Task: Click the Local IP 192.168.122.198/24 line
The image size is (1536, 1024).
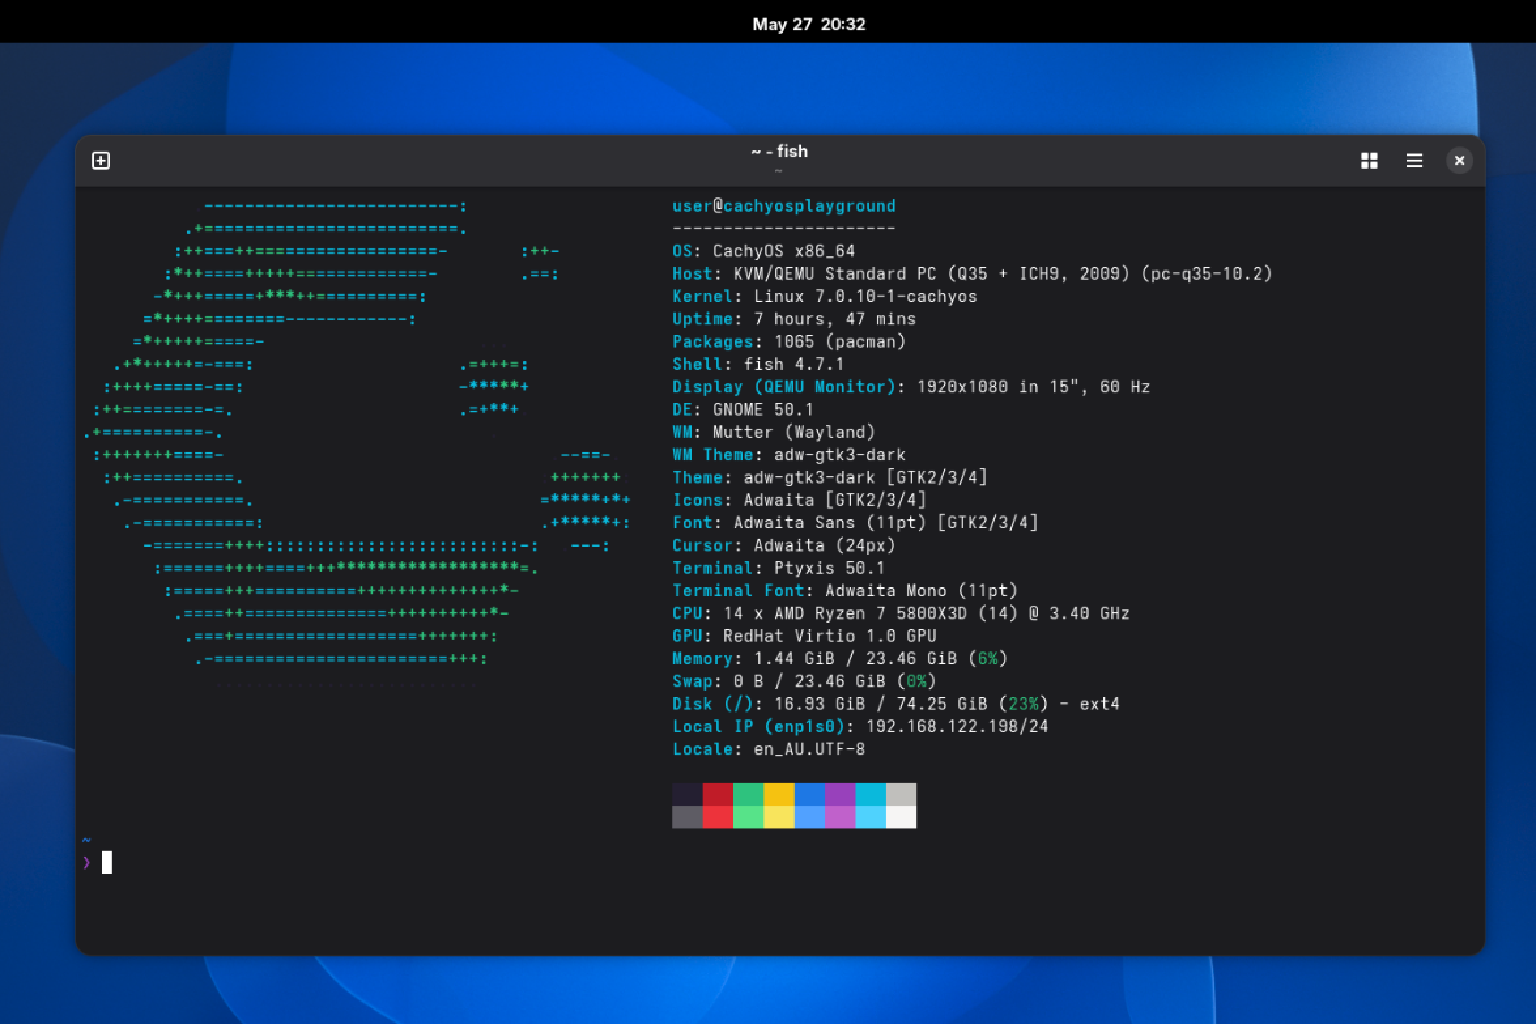Action: pyautogui.click(x=860, y=726)
